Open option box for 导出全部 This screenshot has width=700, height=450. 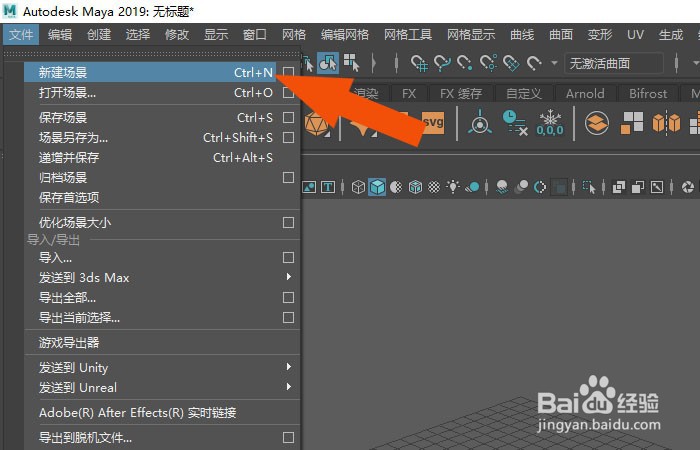tap(288, 297)
